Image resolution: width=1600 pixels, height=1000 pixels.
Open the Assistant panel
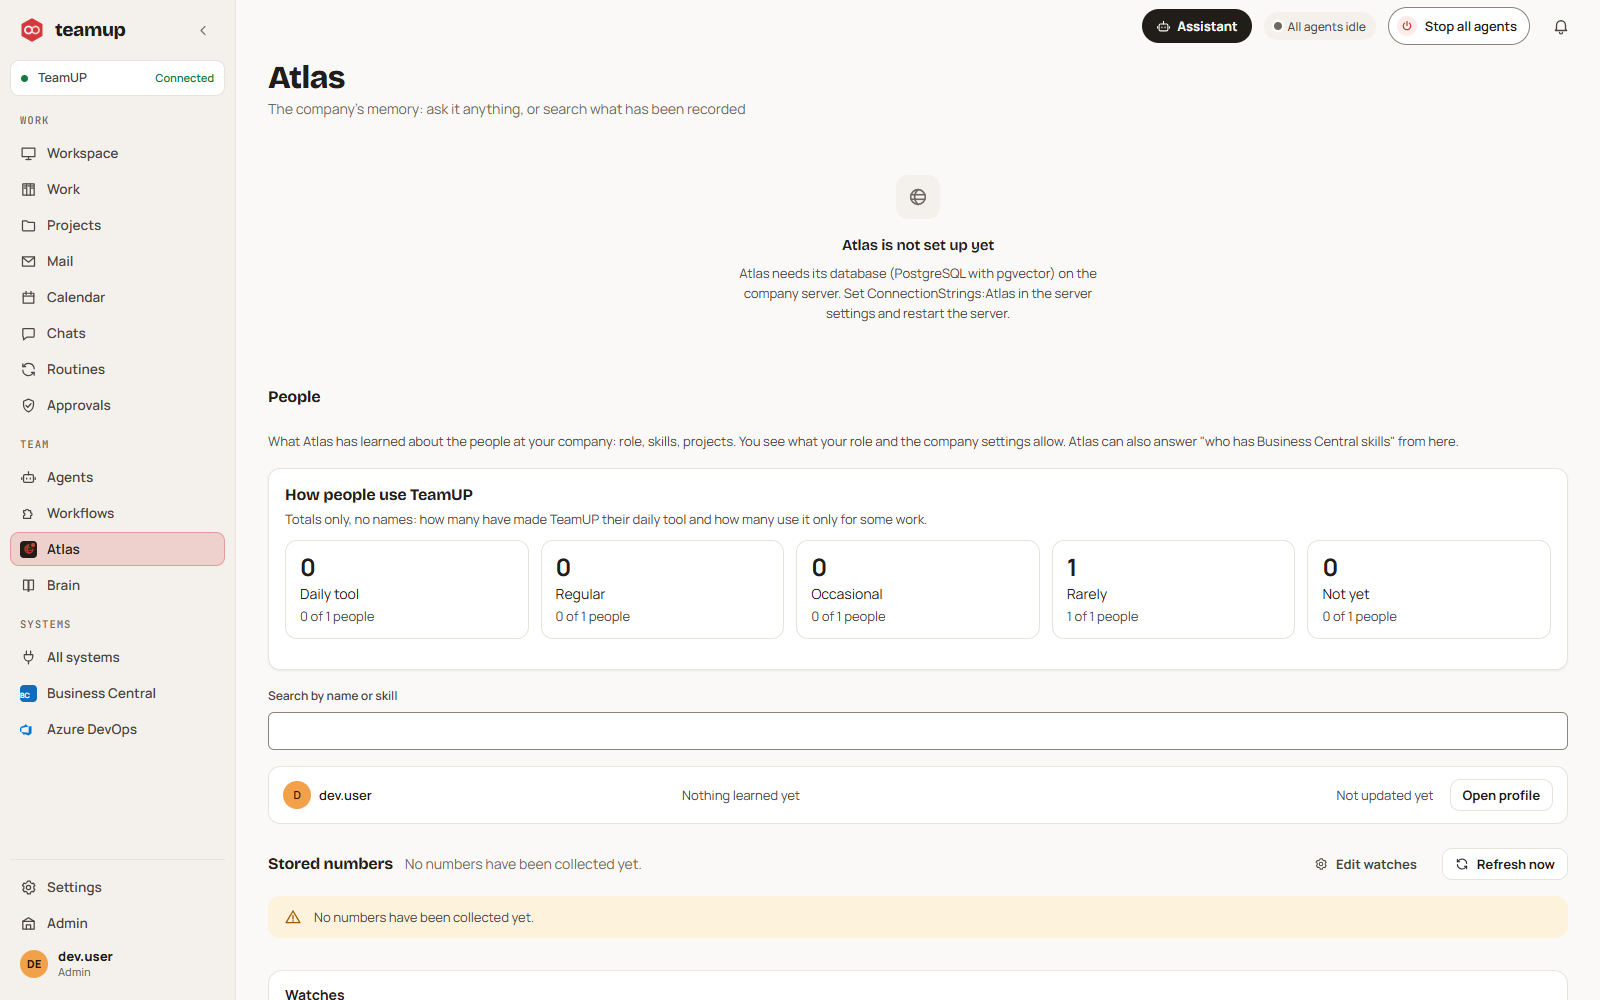point(1196,27)
